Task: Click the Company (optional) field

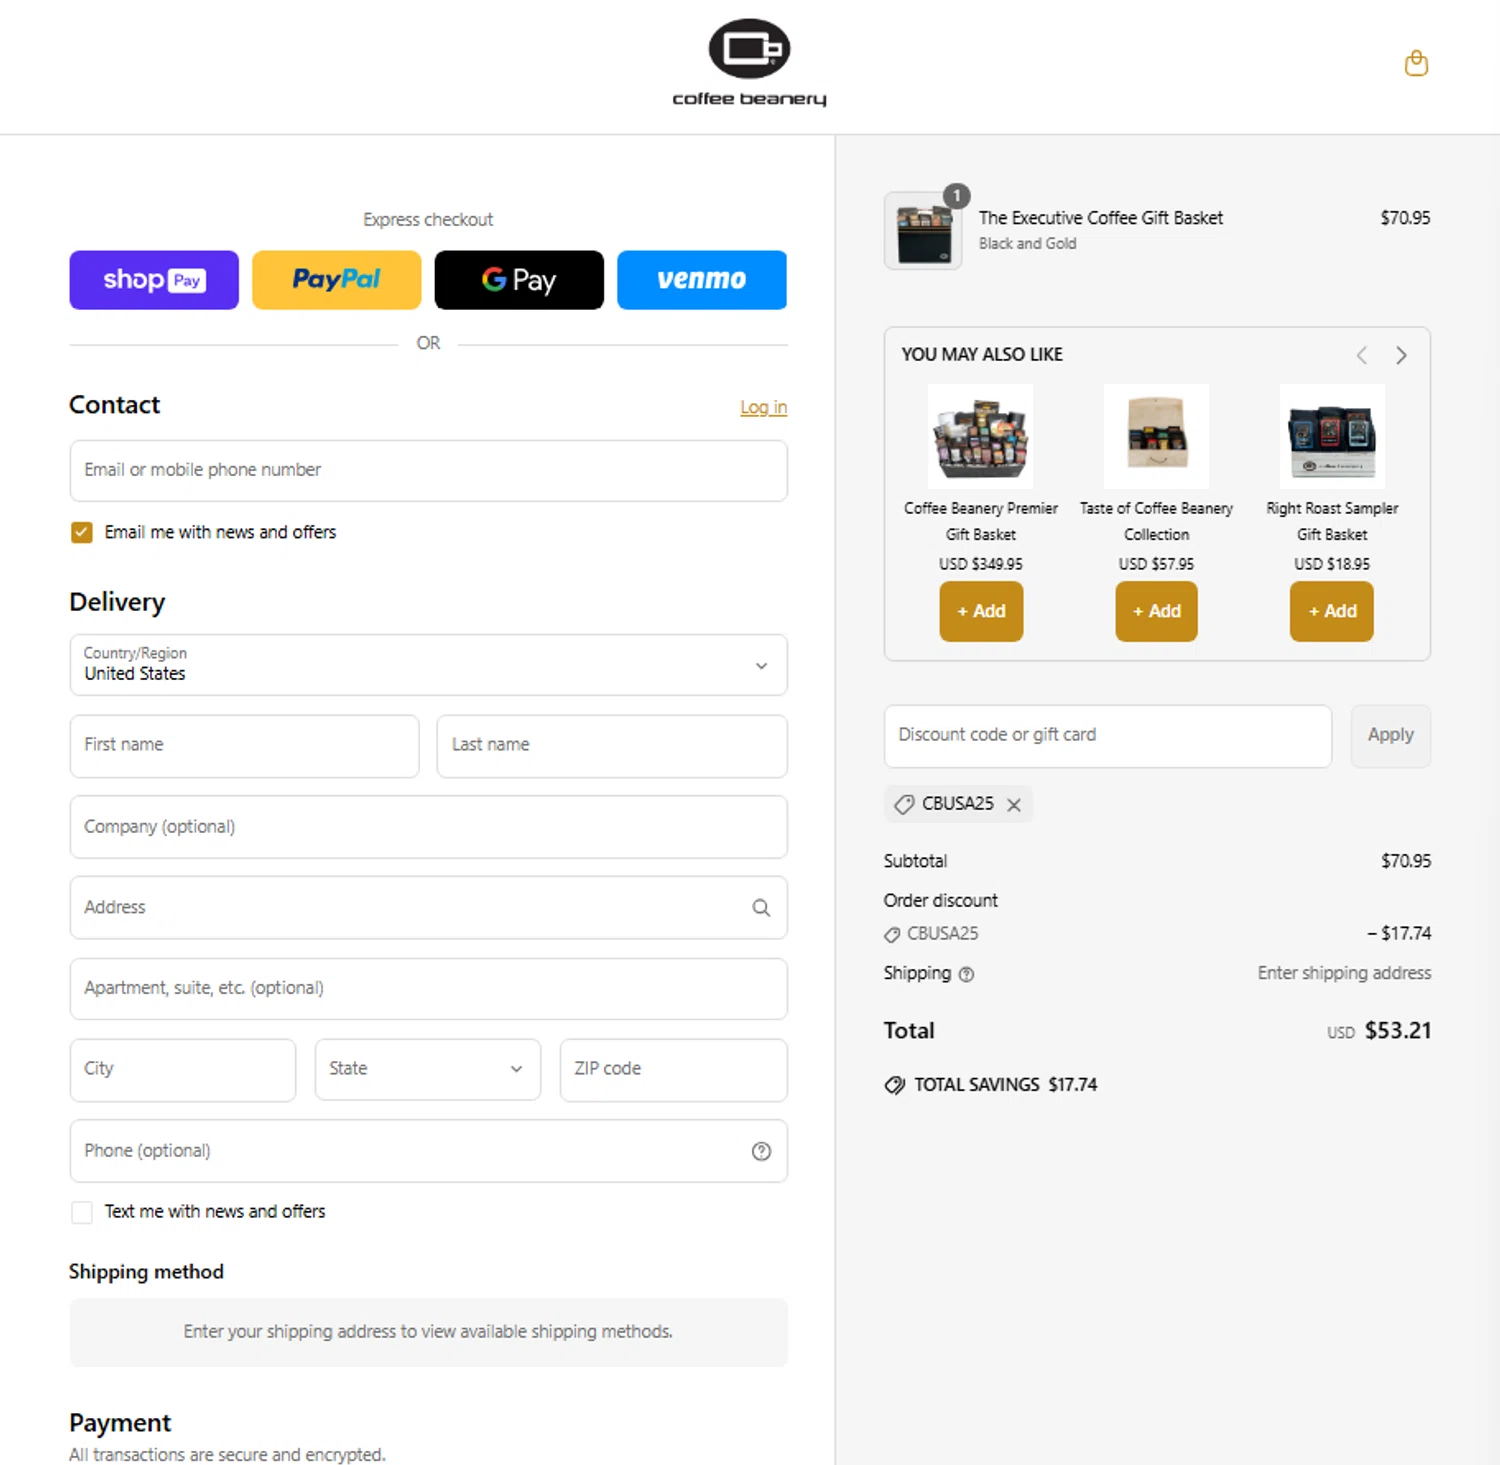Action: coord(429,827)
